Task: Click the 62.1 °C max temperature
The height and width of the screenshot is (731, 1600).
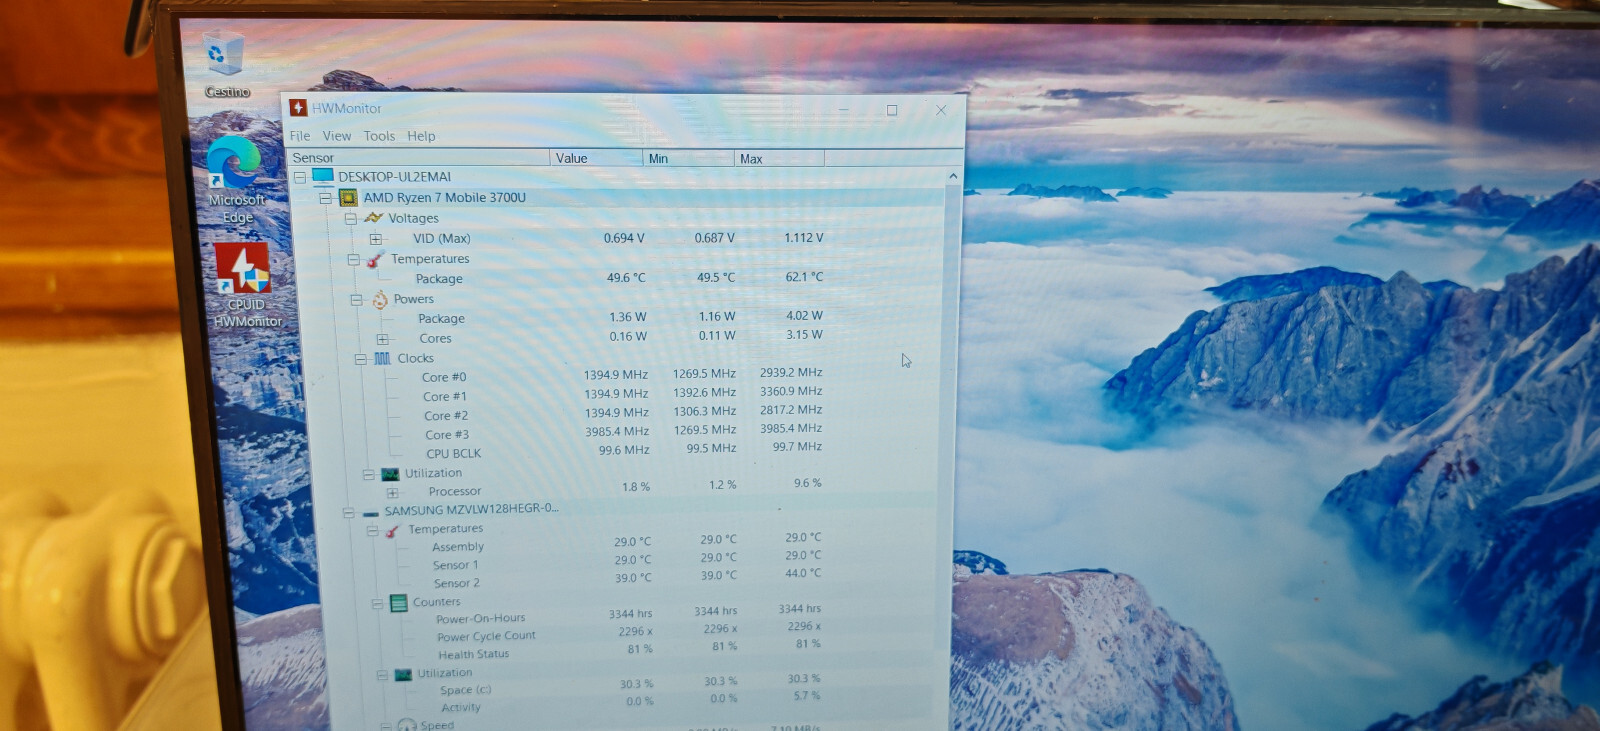Action: pyautogui.click(x=804, y=277)
